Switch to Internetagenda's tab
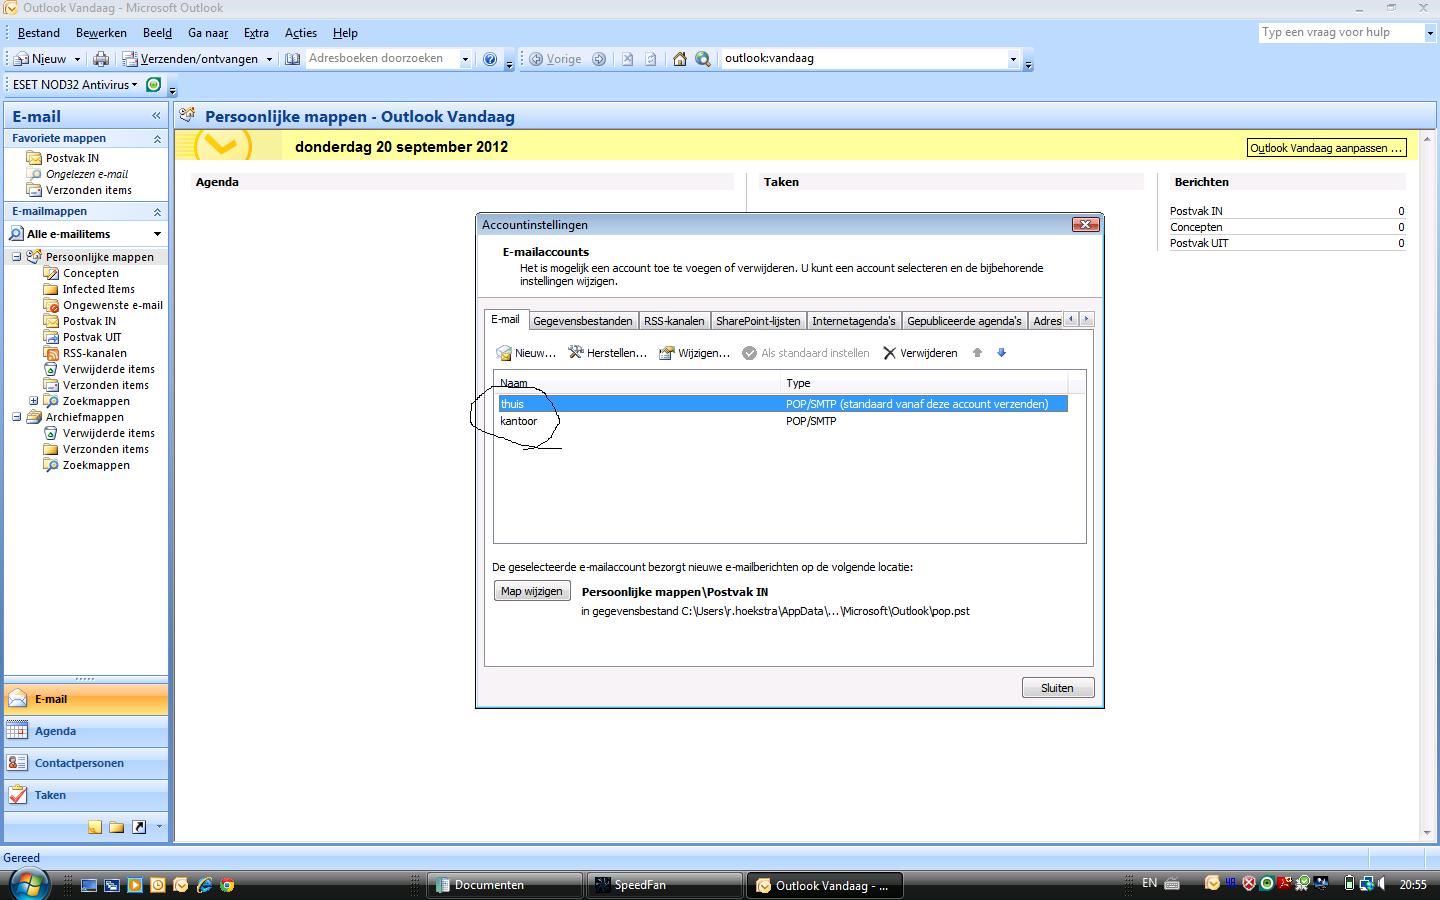Image resolution: width=1440 pixels, height=900 pixels. (x=854, y=321)
